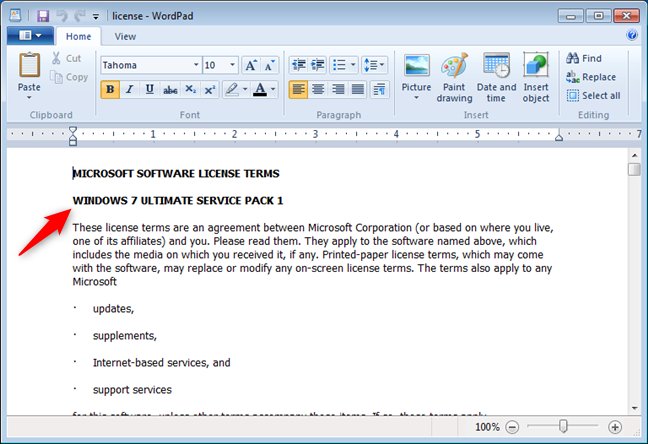The image size is (648, 444).
Task: Click heading WINDOWS 7 ULTIMATE SERVICE PACK 1
Action: pos(178,201)
